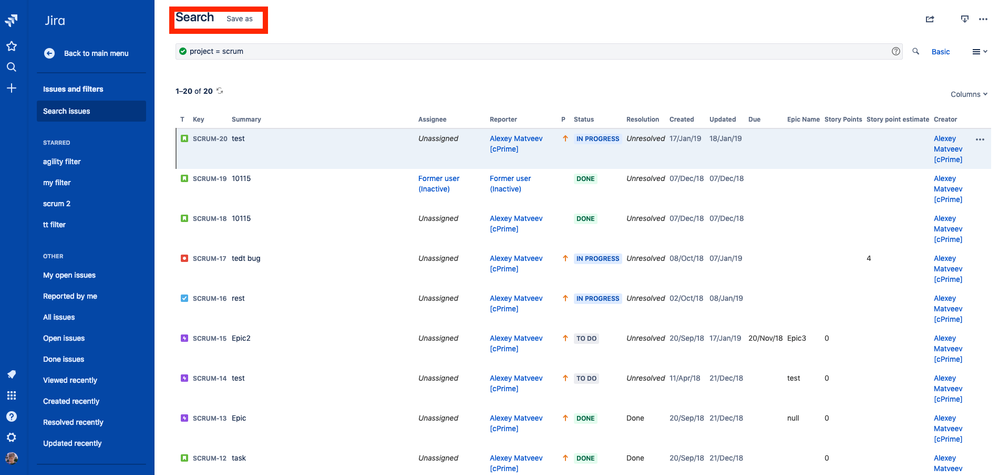Open the view layout switcher icon

tap(979, 52)
